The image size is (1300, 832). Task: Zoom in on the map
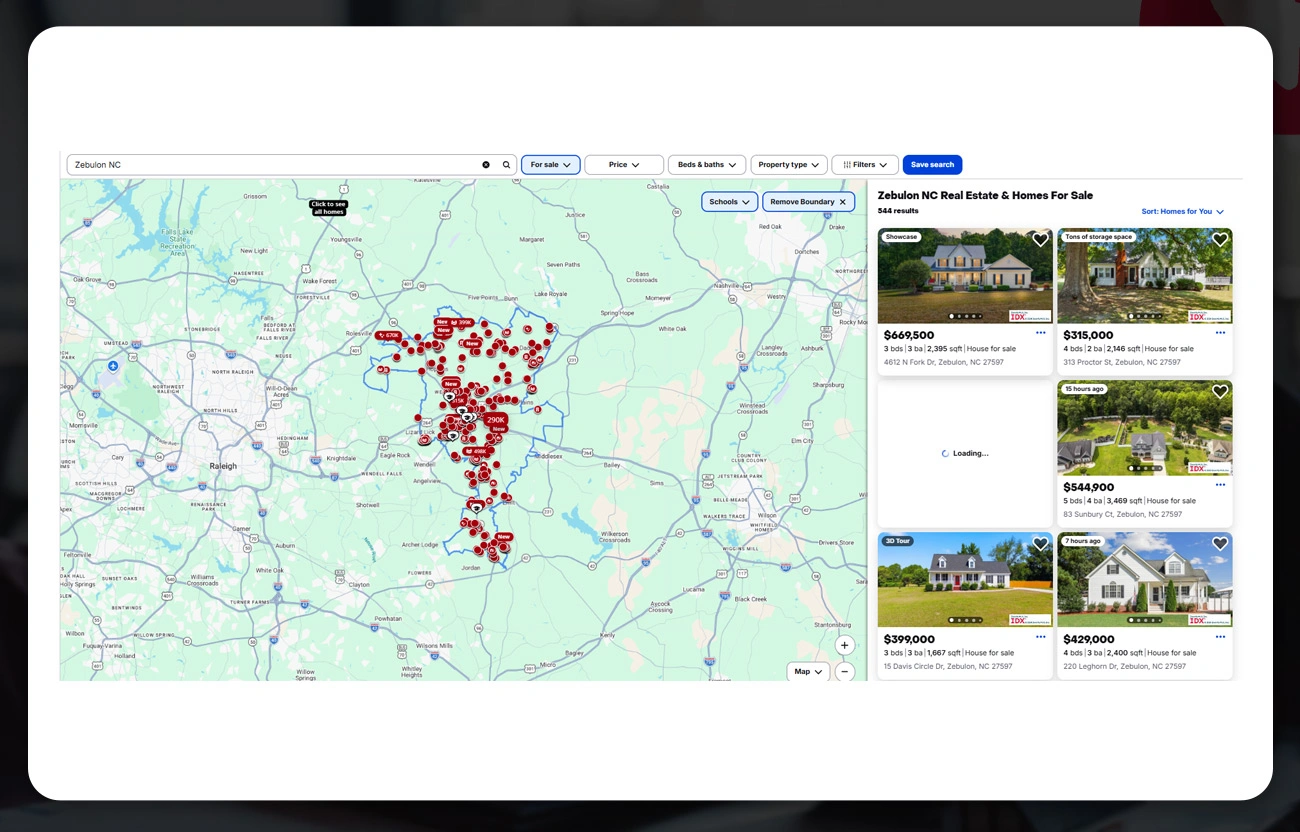pos(845,646)
